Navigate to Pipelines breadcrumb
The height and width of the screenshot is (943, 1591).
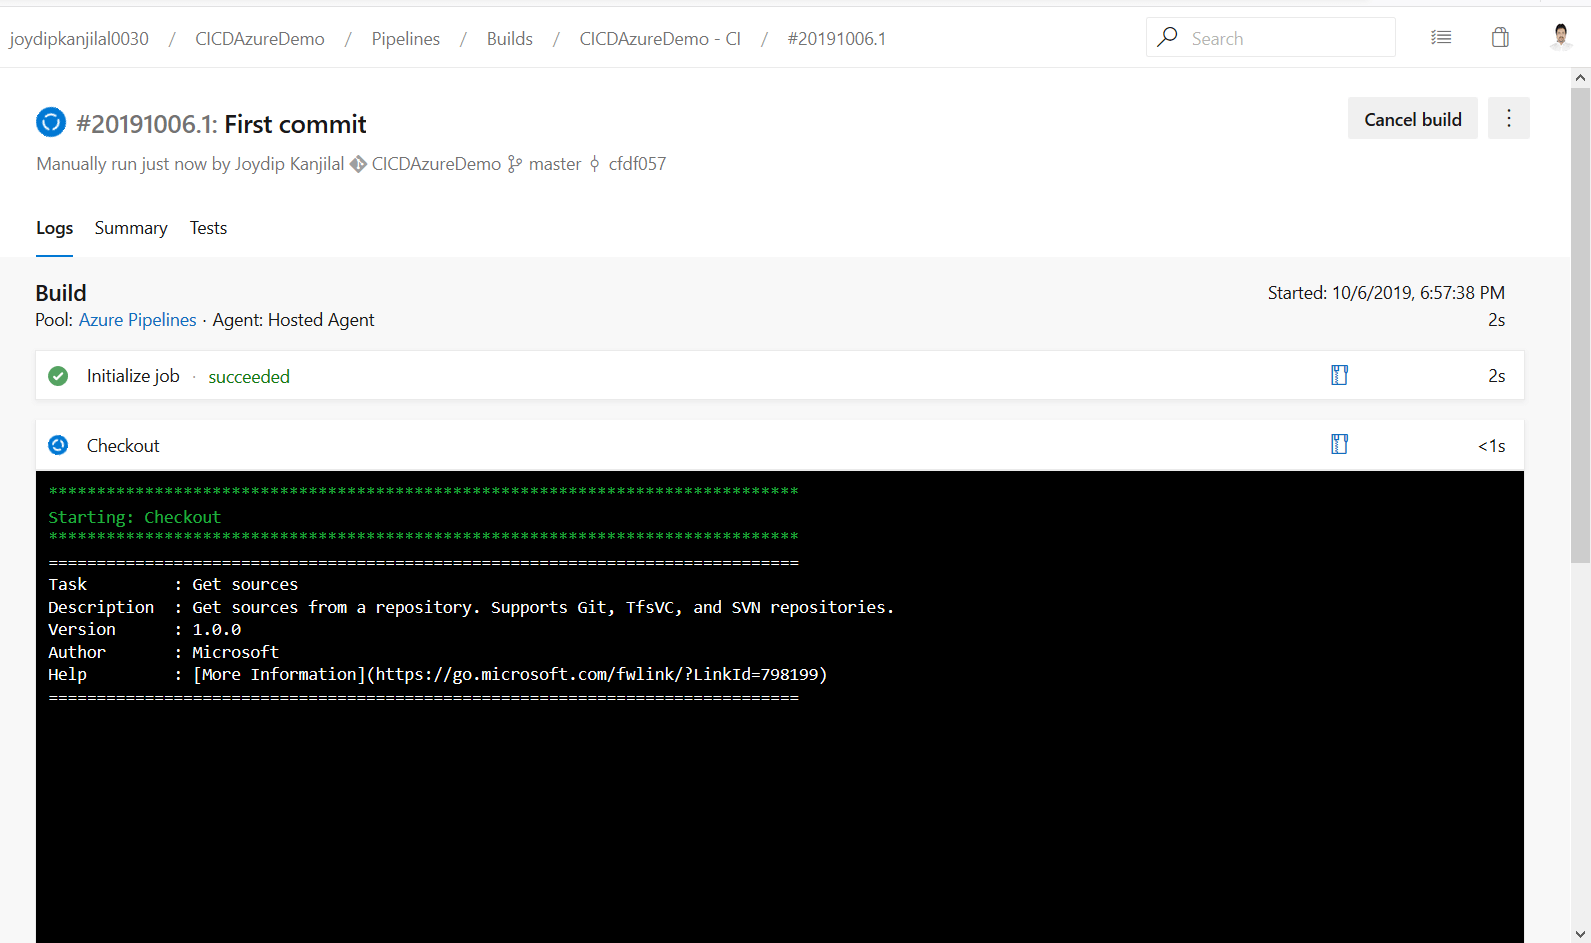click(x=406, y=39)
